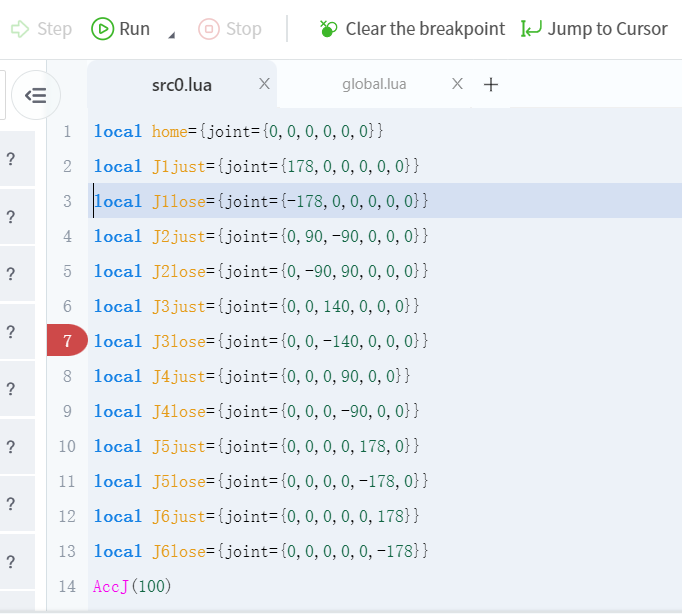Close the src0.lua tab
The width and height of the screenshot is (682, 614).
pyautogui.click(x=264, y=85)
